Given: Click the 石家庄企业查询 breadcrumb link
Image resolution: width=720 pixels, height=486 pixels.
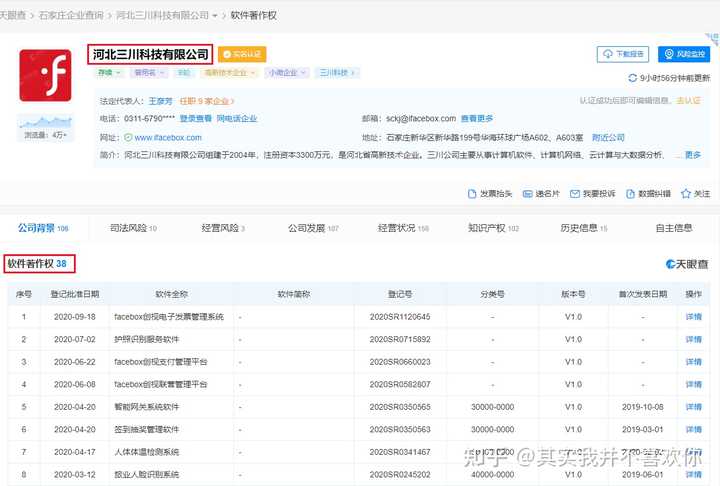Looking at the screenshot, I should click(x=71, y=15).
